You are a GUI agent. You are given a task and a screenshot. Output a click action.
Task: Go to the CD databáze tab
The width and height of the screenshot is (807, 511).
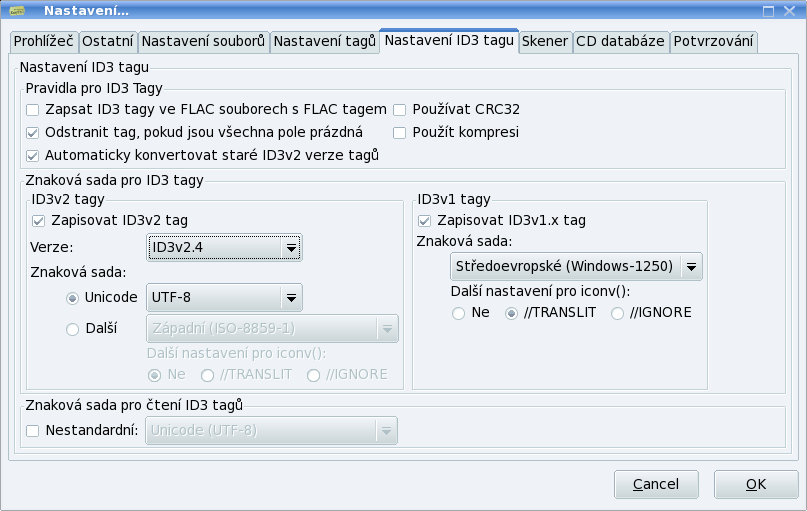(621, 42)
